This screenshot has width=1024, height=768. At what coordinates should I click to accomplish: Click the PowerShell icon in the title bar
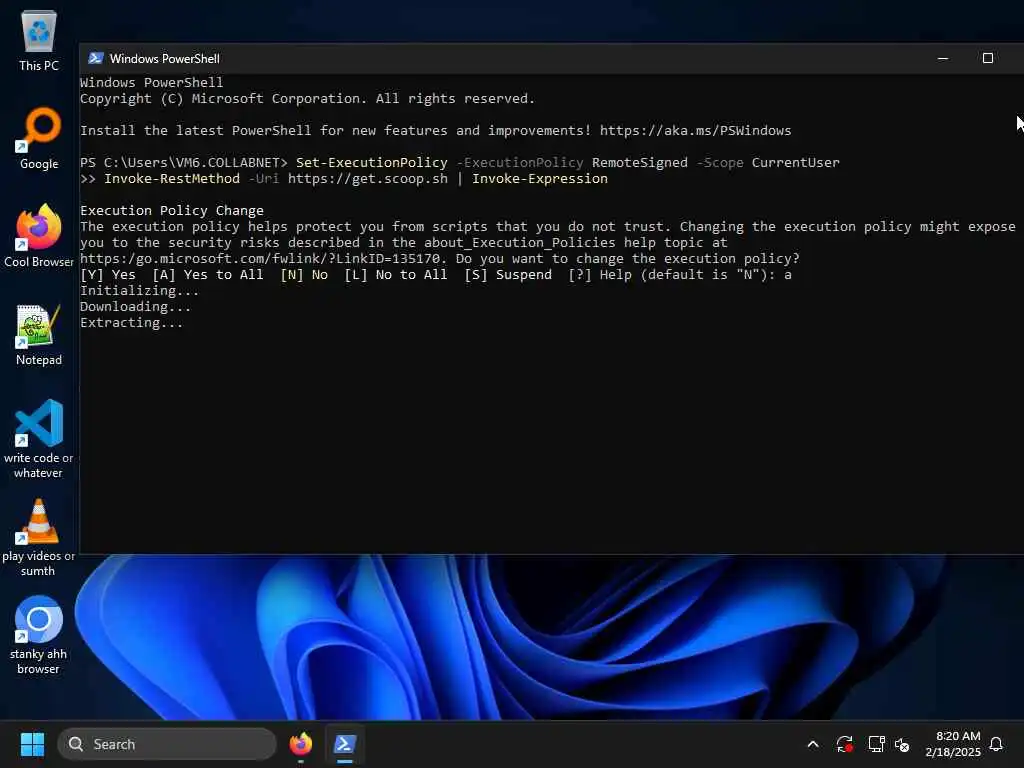[95, 58]
